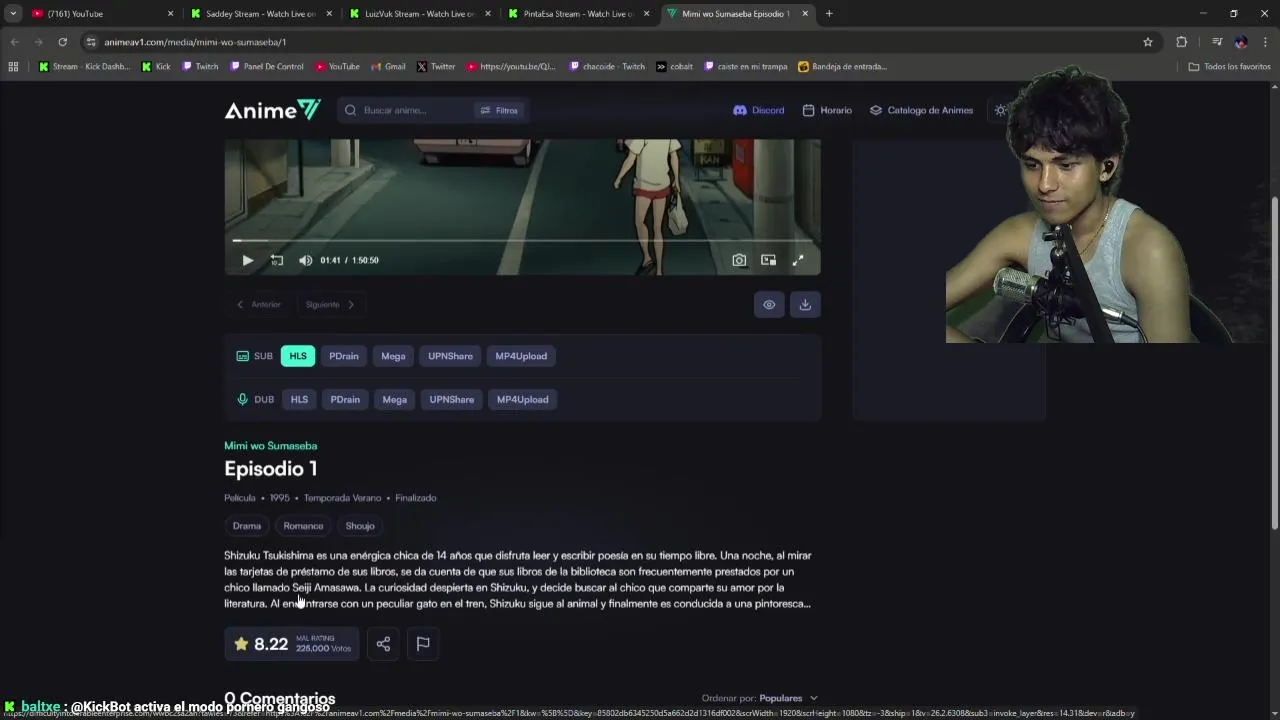Open the Stream - Kick Dashboard bookmark

pyautogui.click(x=84, y=67)
